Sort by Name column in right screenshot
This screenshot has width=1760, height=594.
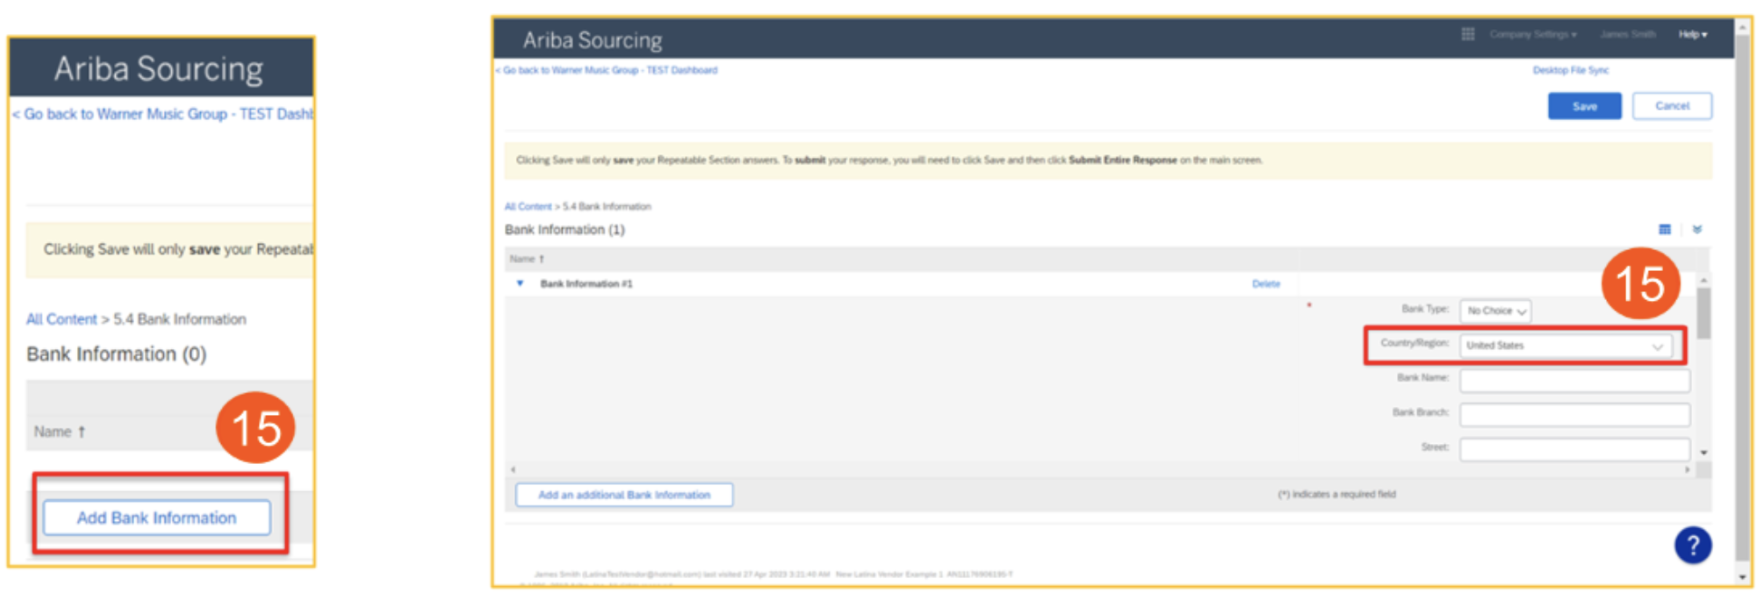527,259
